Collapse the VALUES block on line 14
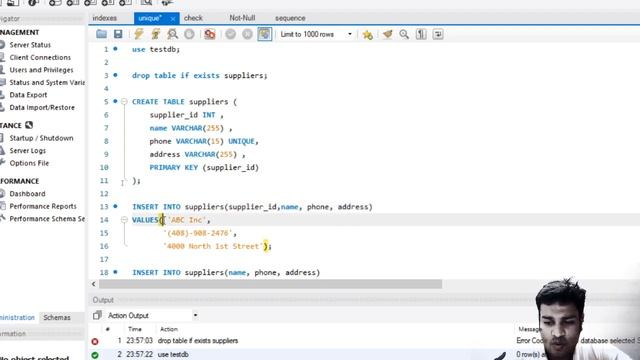Image resolution: width=640 pixels, height=360 pixels. pos(124,220)
